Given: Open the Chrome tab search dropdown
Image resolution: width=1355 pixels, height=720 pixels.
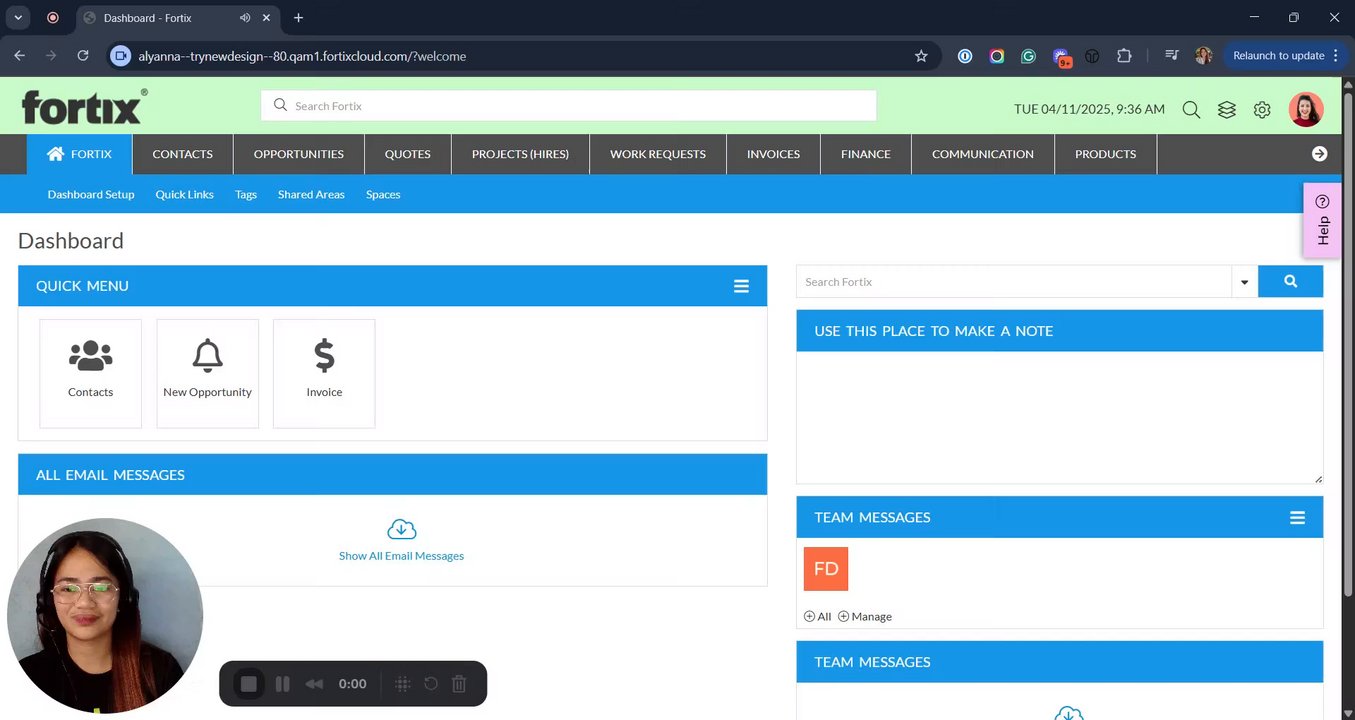Looking at the screenshot, I should (17, 18).
